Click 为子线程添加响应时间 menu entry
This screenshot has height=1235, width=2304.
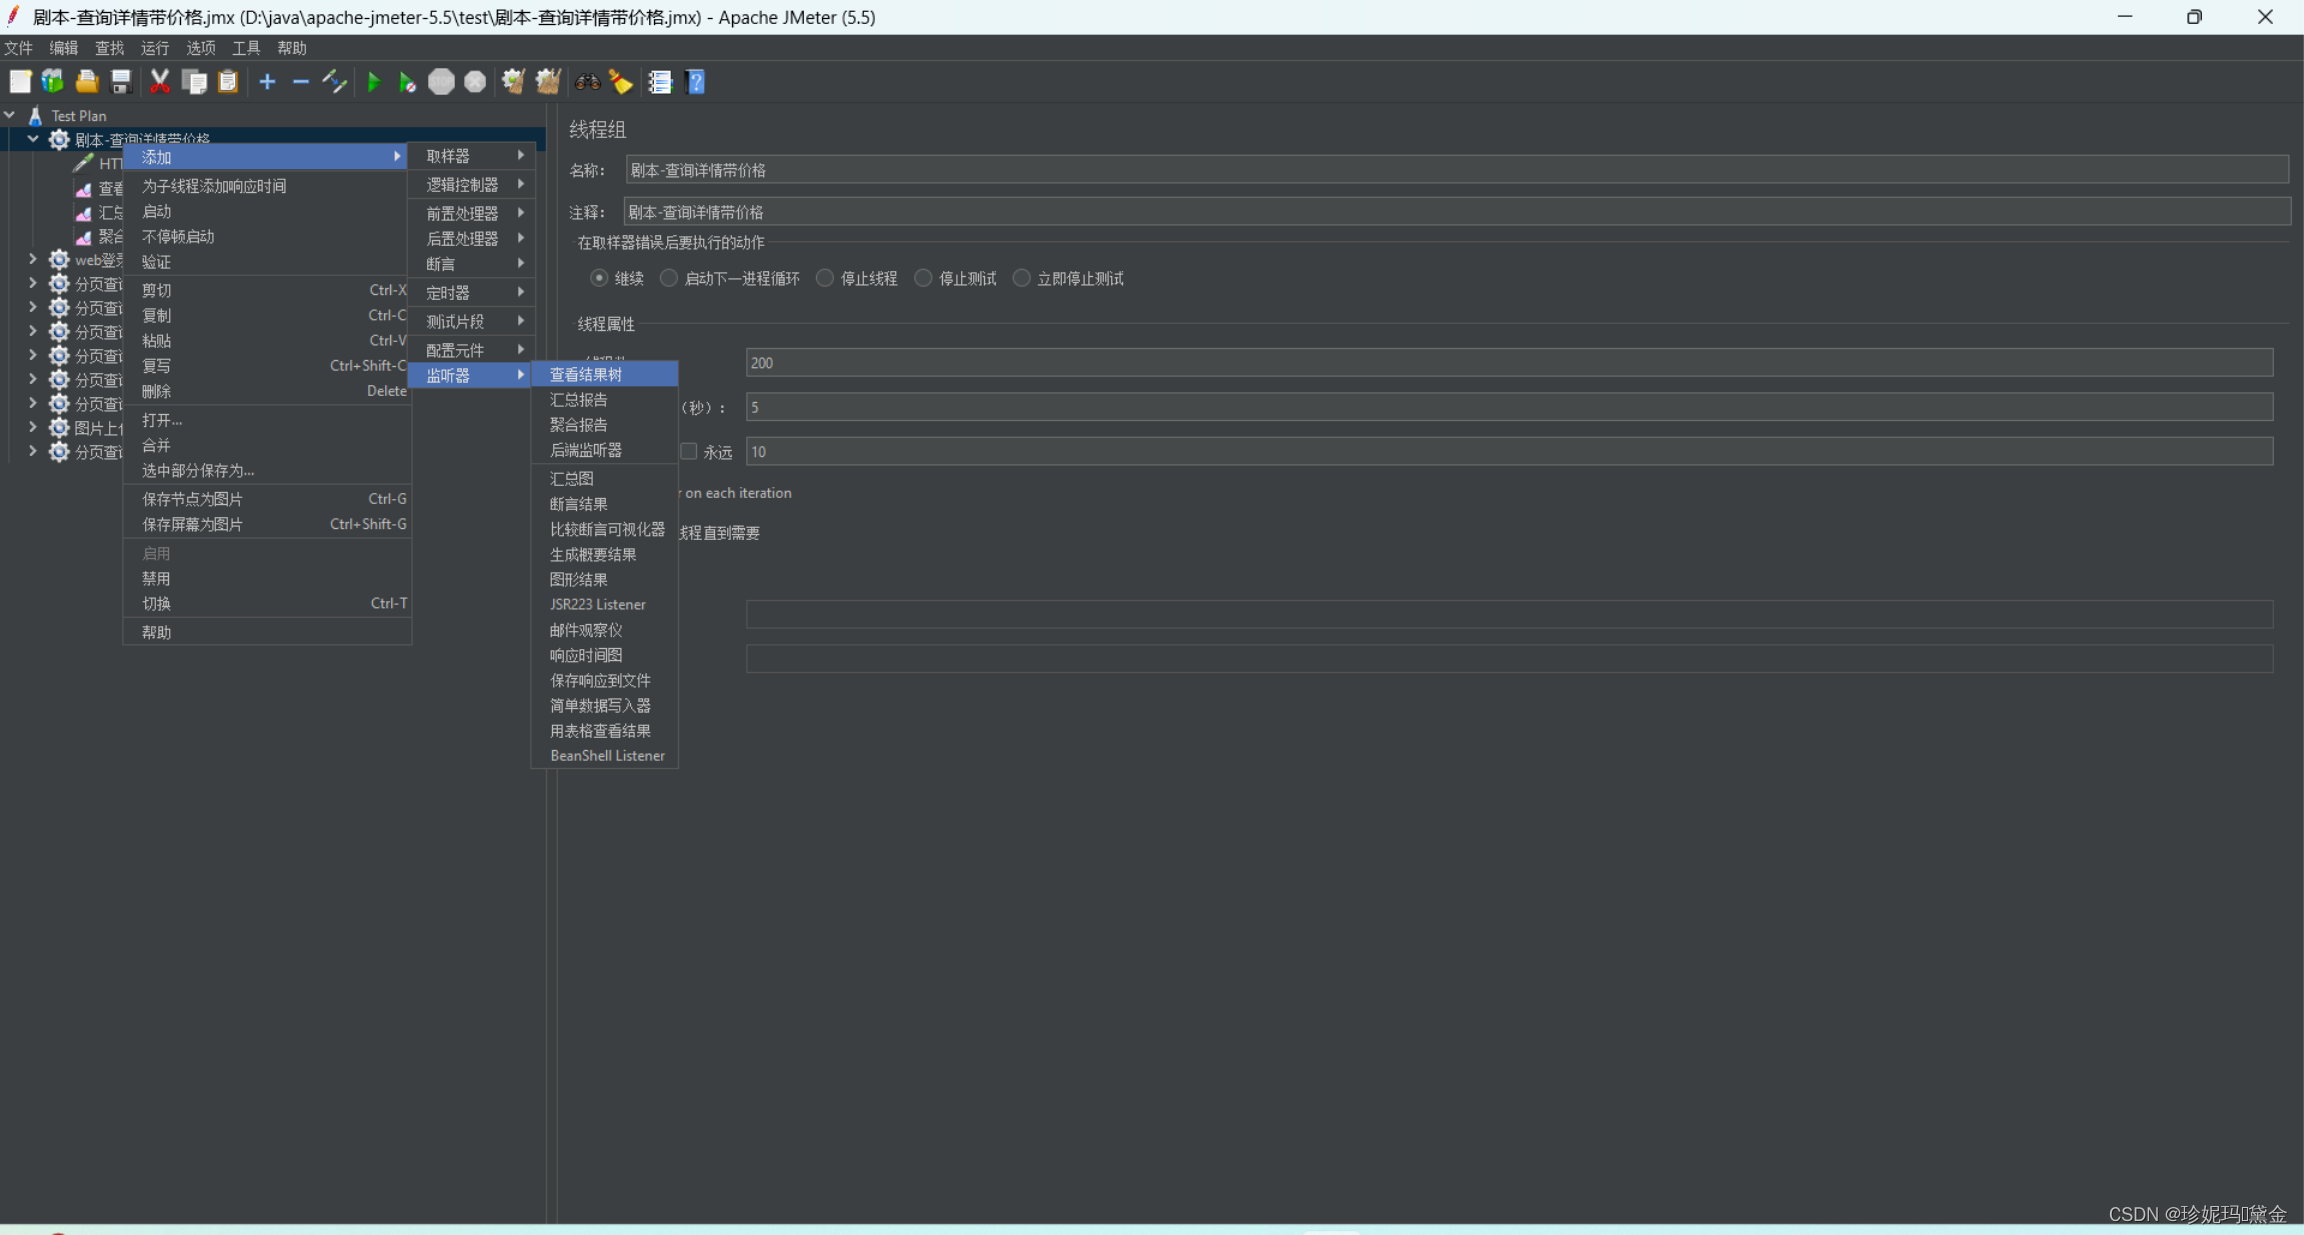tap(267, 186)
